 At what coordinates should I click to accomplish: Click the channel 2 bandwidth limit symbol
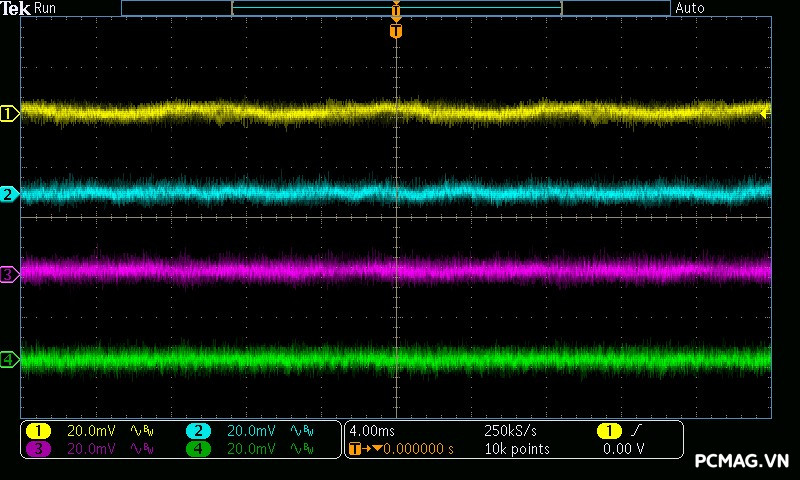pos(301,430)
